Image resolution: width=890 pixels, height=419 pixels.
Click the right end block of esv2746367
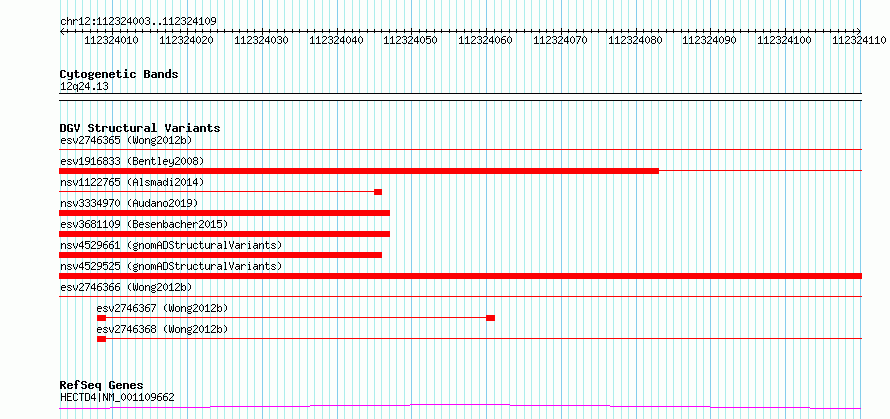(x=490, y=318)
